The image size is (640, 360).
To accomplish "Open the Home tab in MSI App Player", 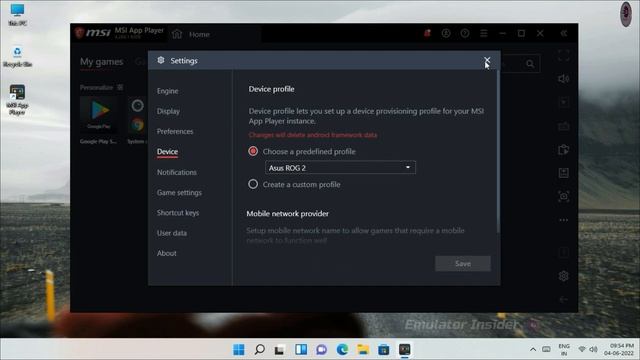I will [199, 34].
